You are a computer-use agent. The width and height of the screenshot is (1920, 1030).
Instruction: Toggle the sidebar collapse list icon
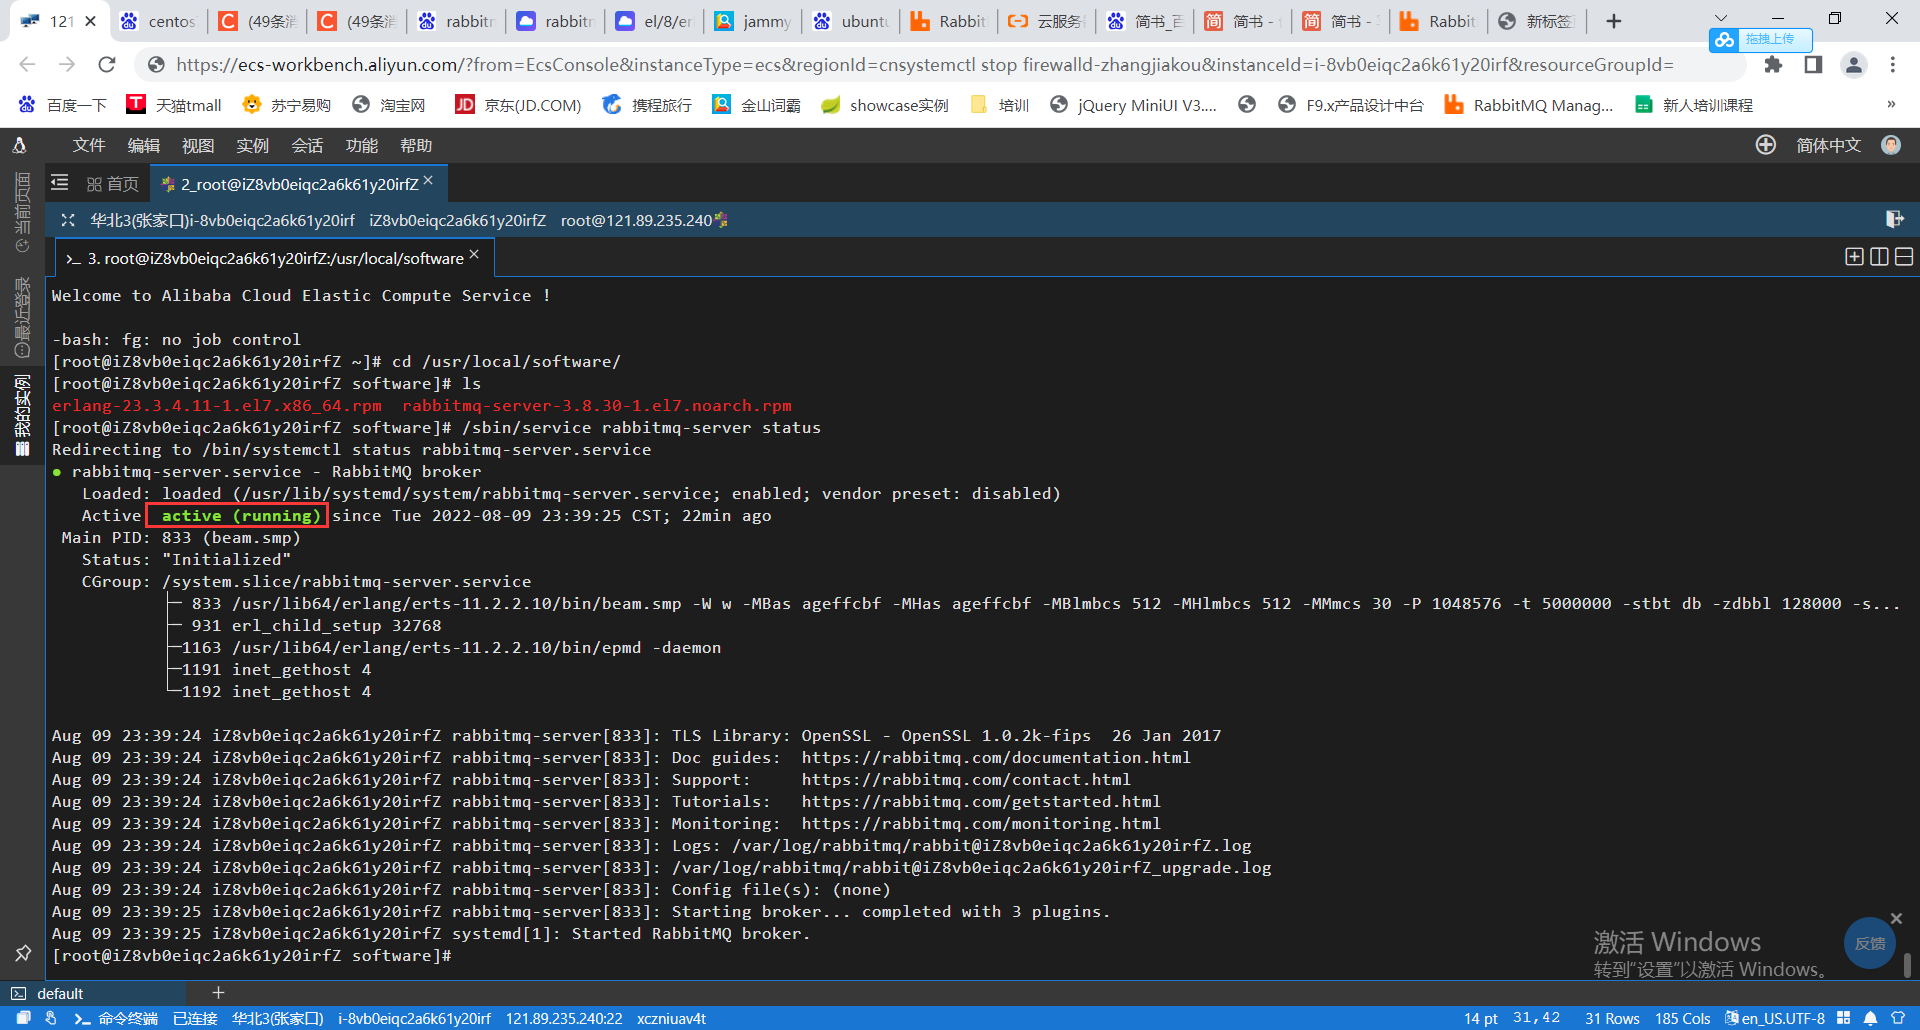pyautogui.click(x=60, y=183)
